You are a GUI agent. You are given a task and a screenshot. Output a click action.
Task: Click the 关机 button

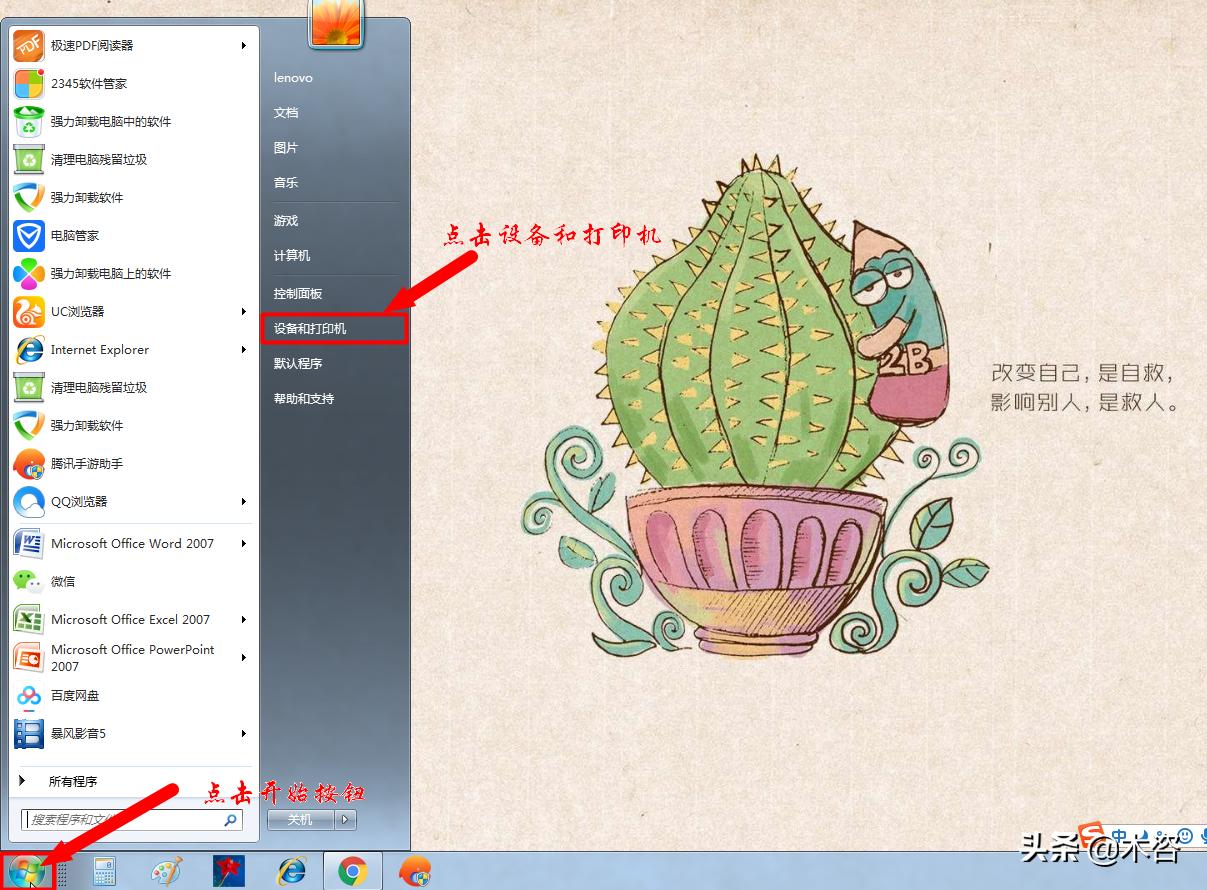298,819
